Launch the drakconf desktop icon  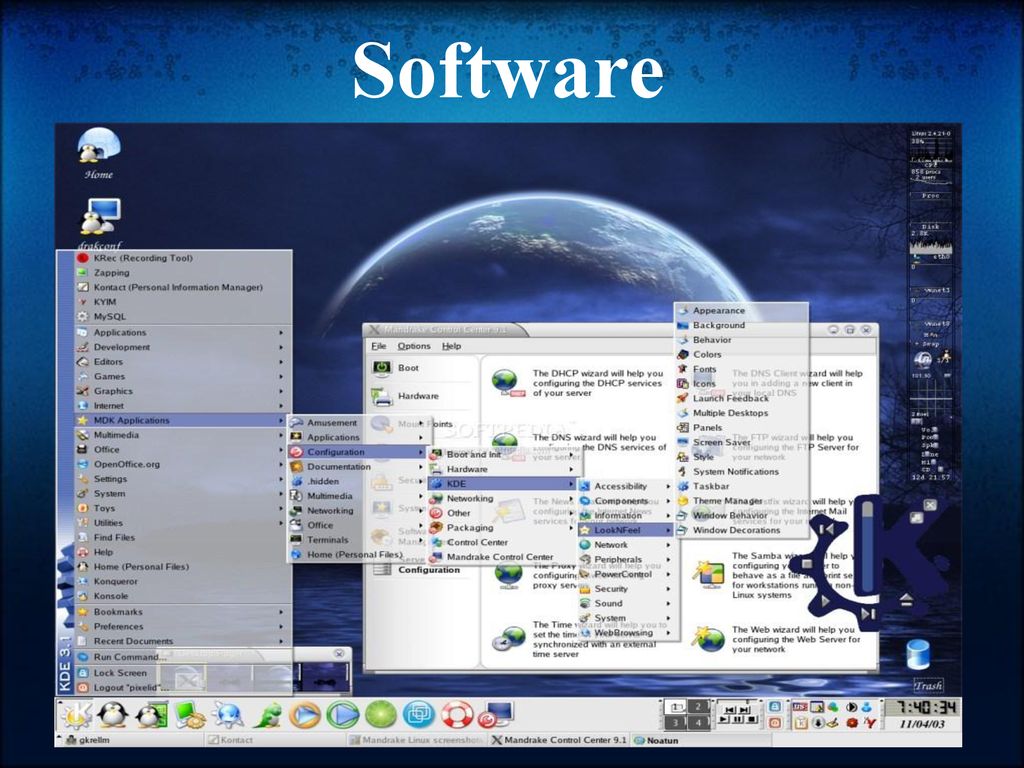(99, 223)
